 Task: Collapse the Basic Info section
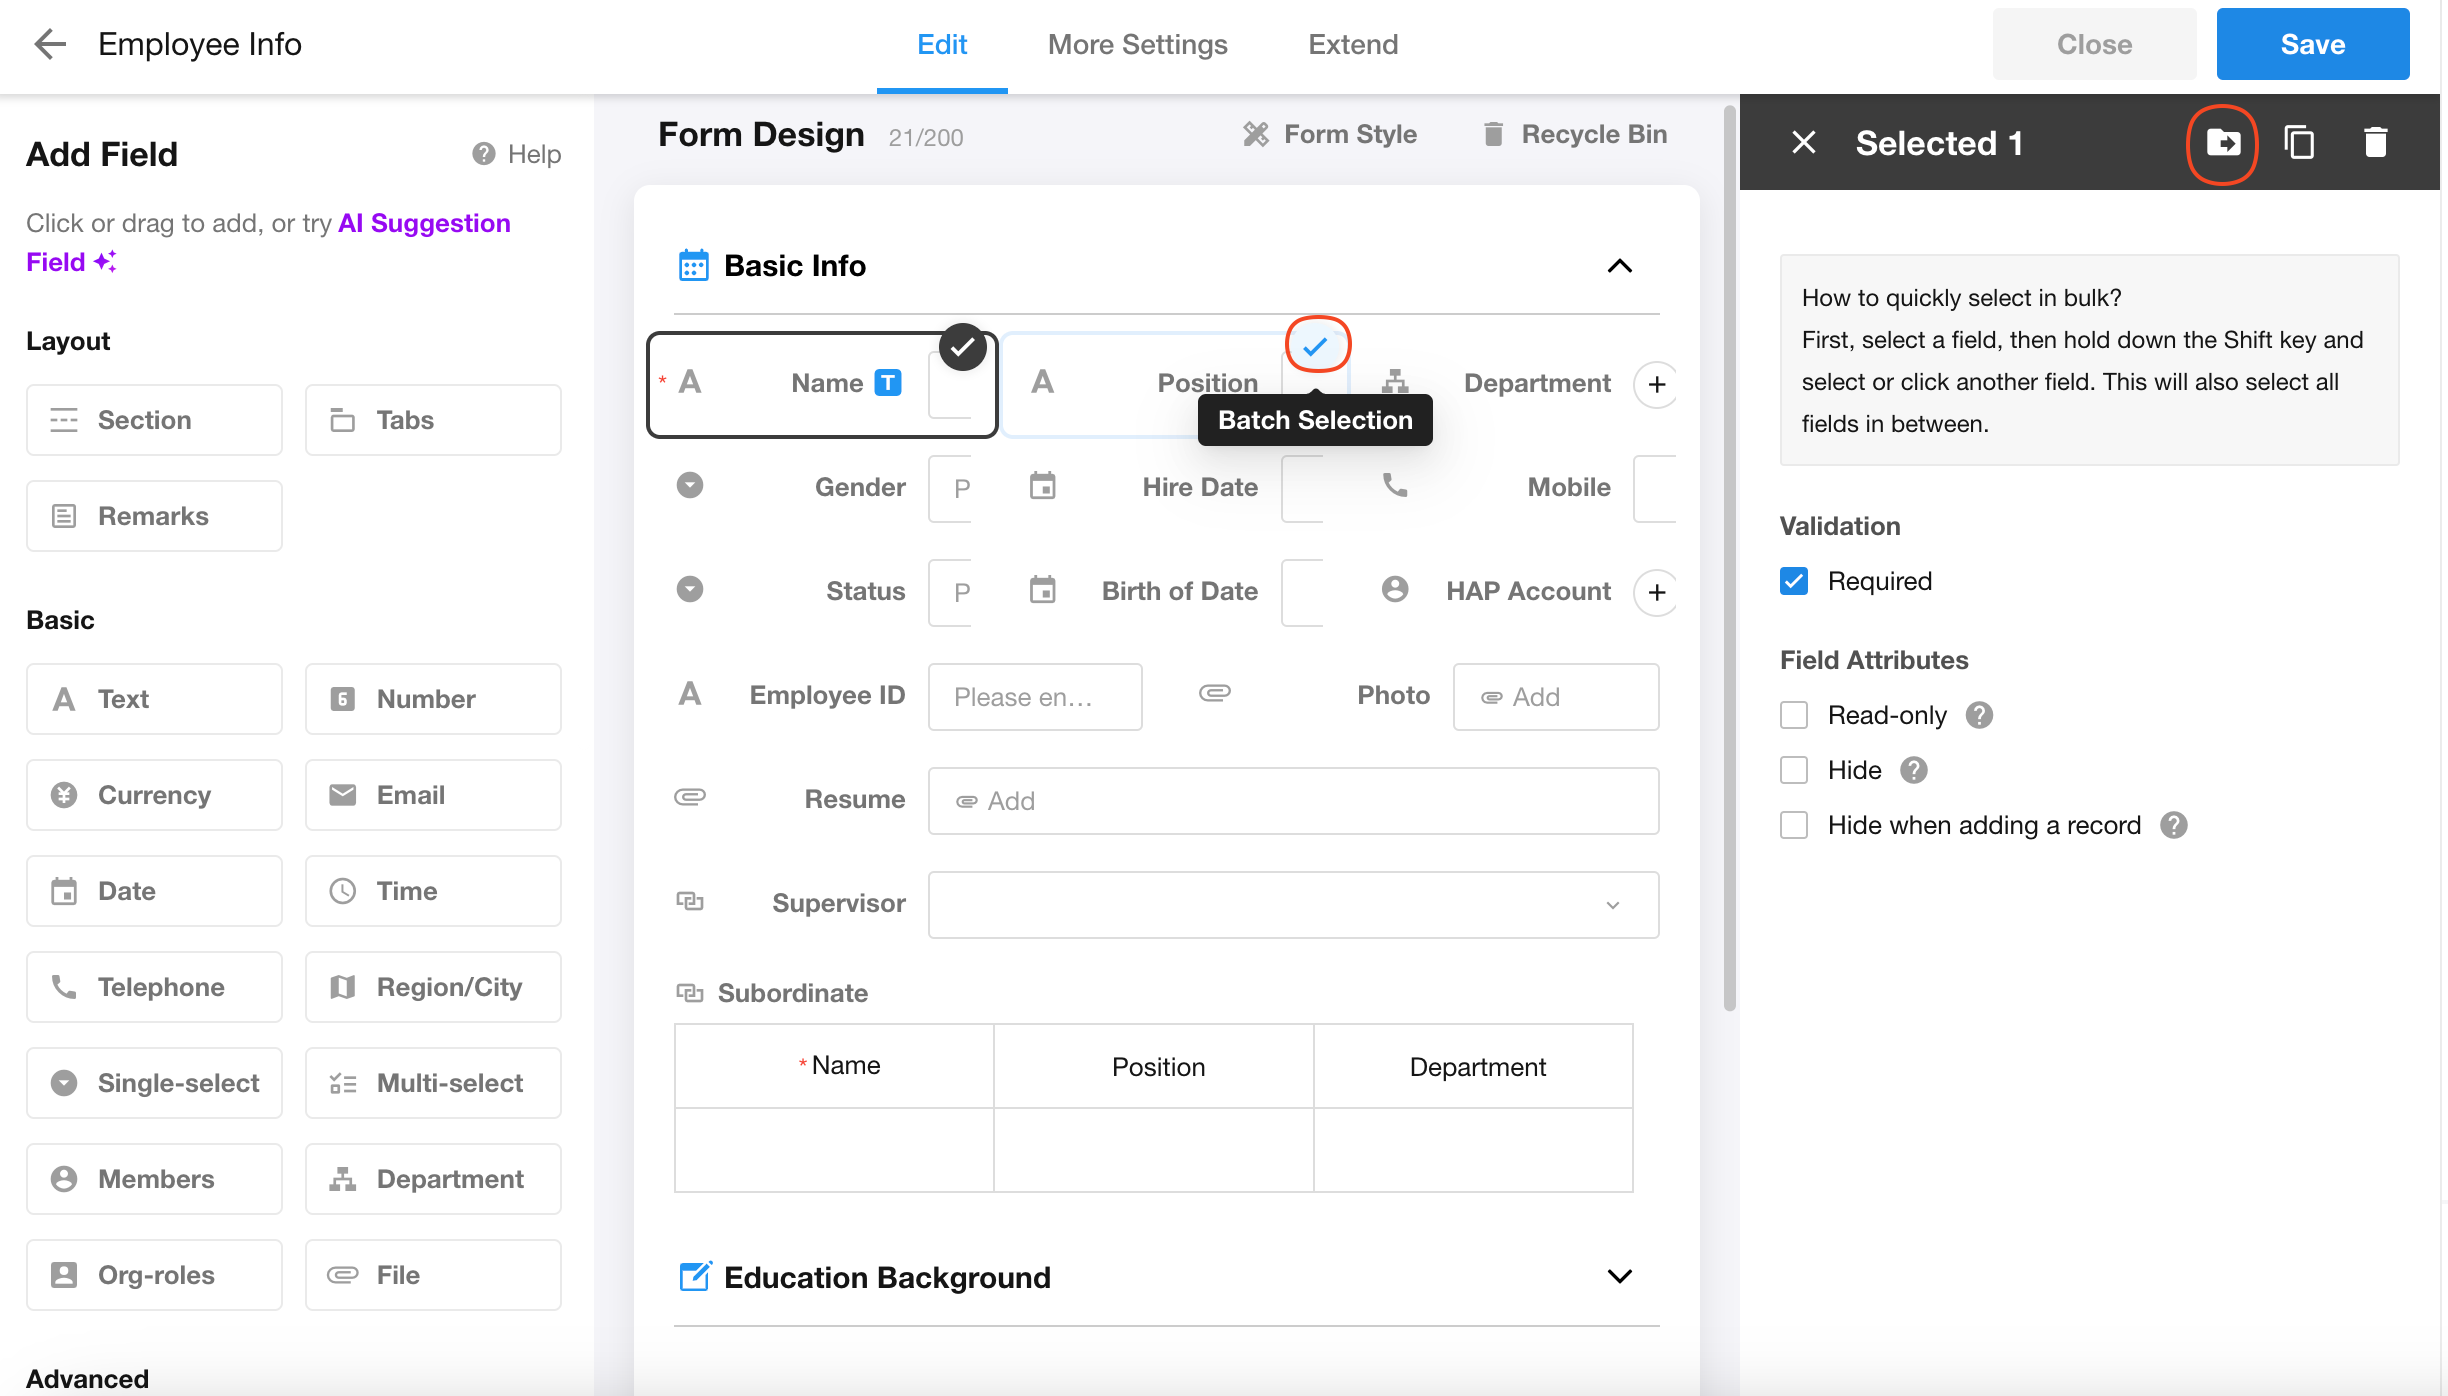point(1619,266)
